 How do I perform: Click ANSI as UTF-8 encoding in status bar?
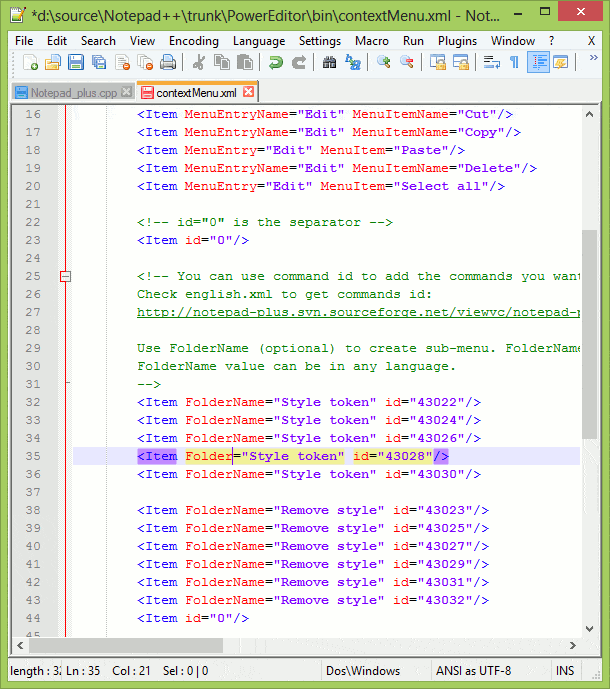[473, 671]
